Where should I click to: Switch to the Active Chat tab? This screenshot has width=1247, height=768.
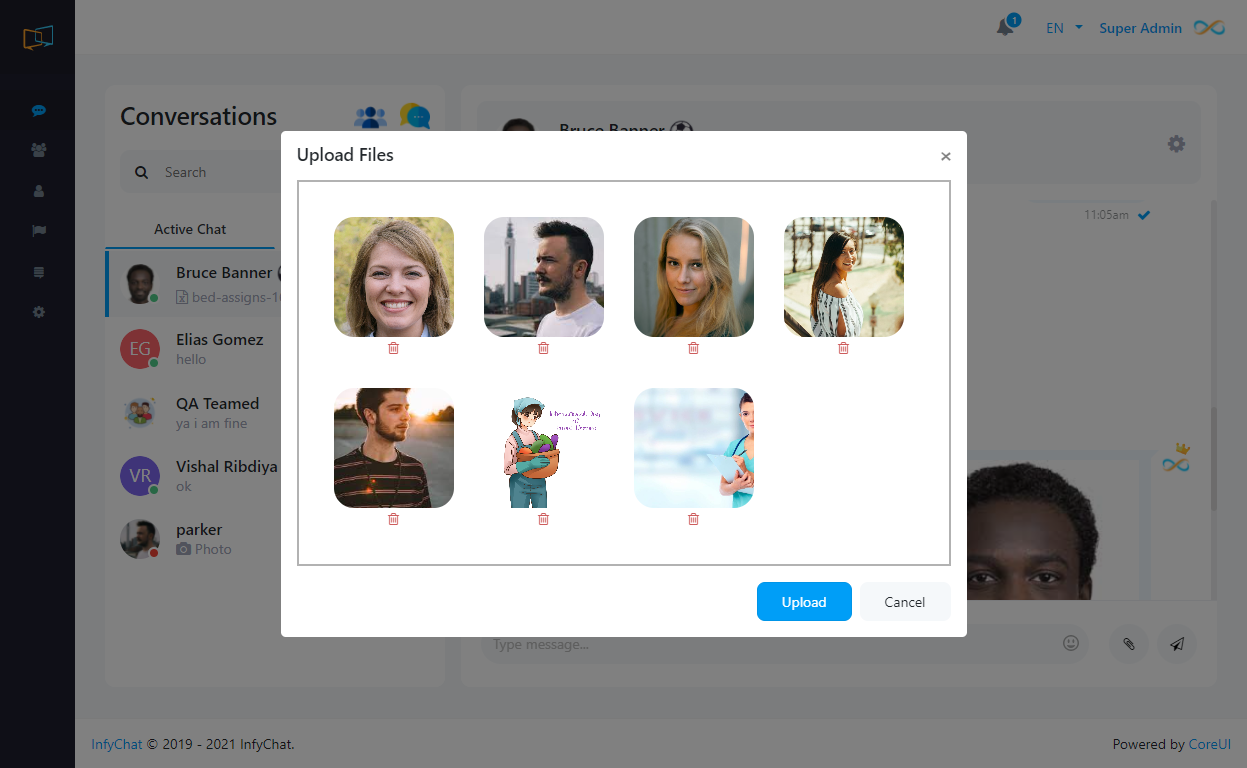[x=190, y=229]
